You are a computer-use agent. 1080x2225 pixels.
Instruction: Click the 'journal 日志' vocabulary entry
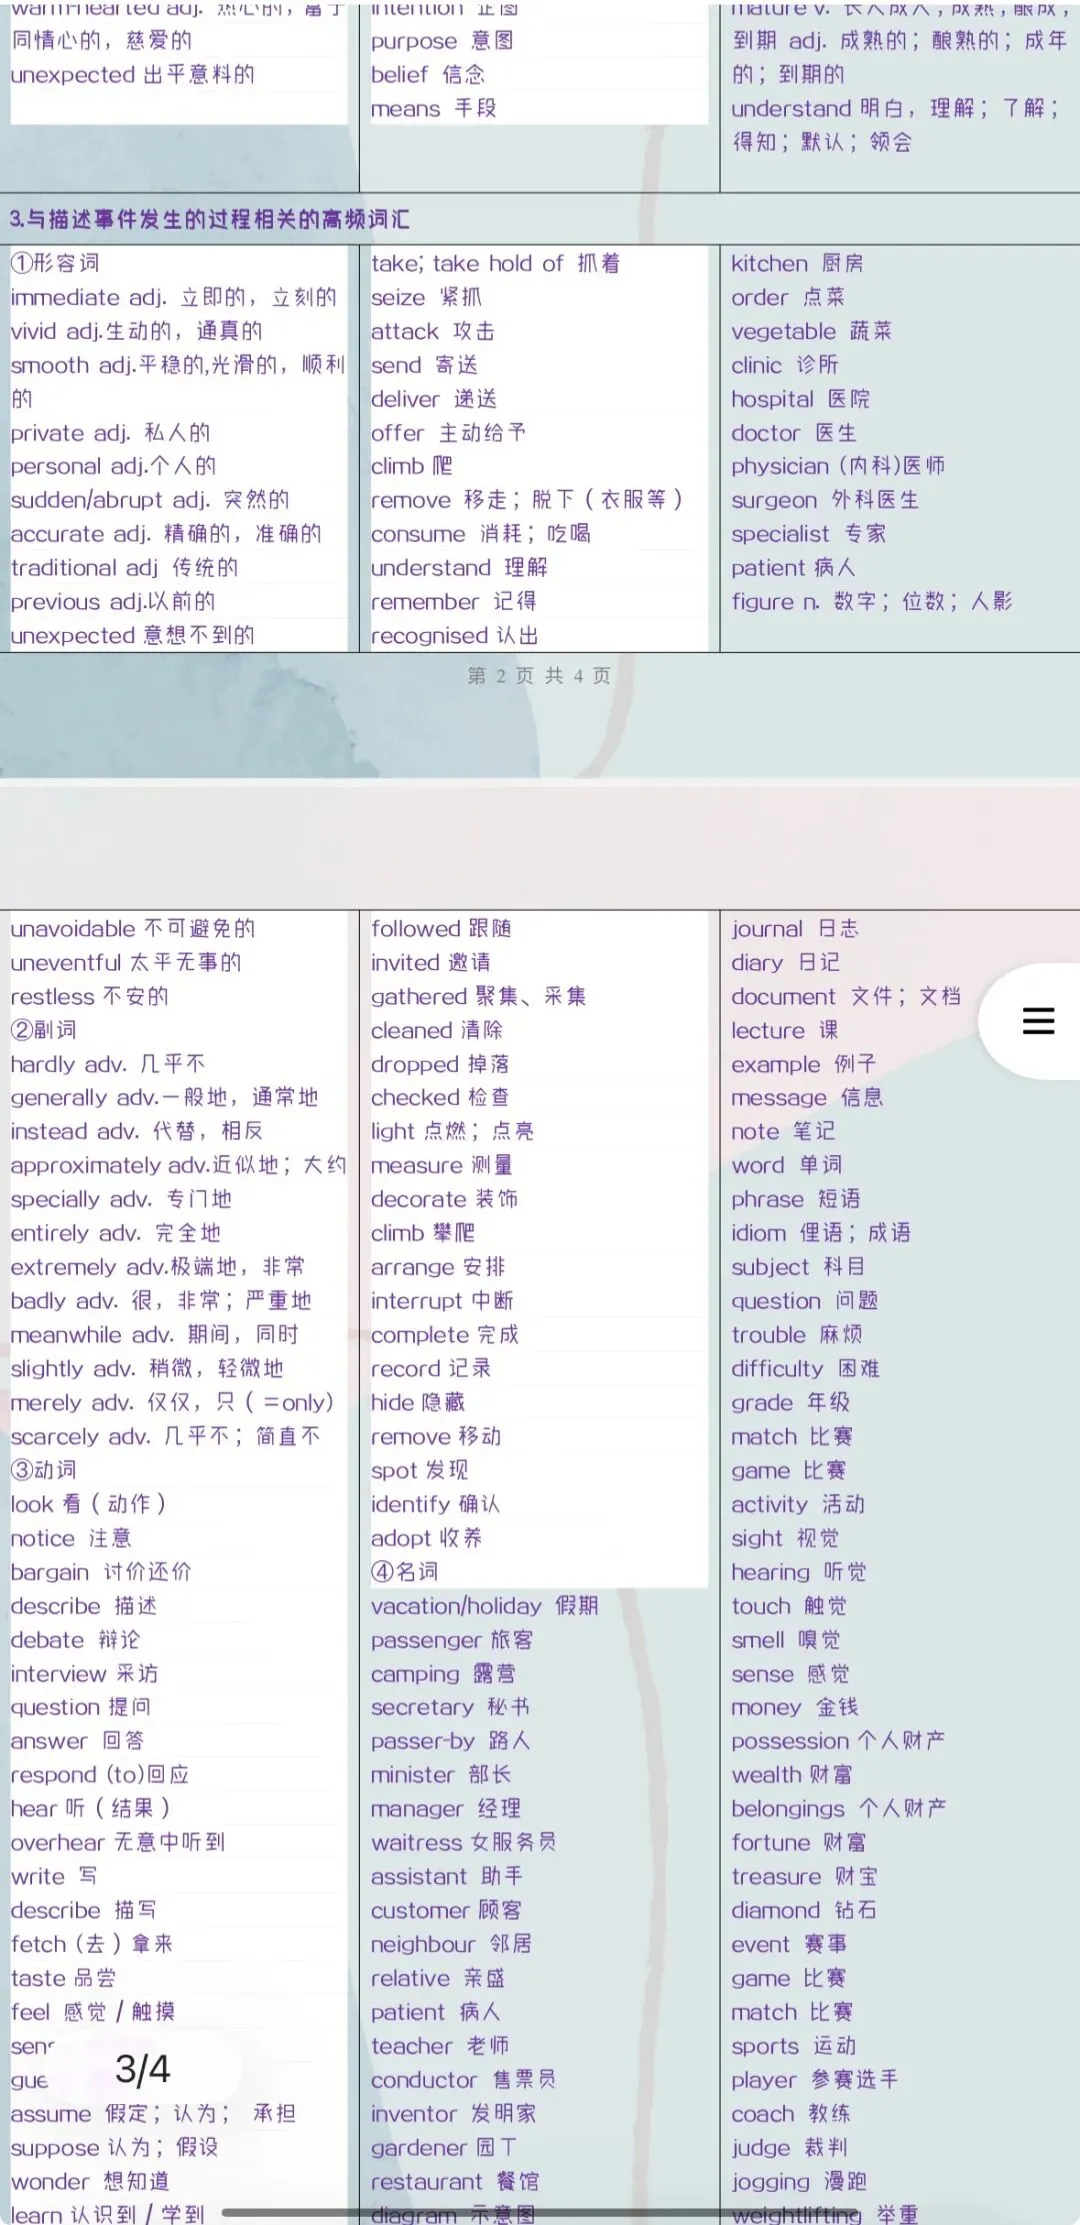pos(795,929)
